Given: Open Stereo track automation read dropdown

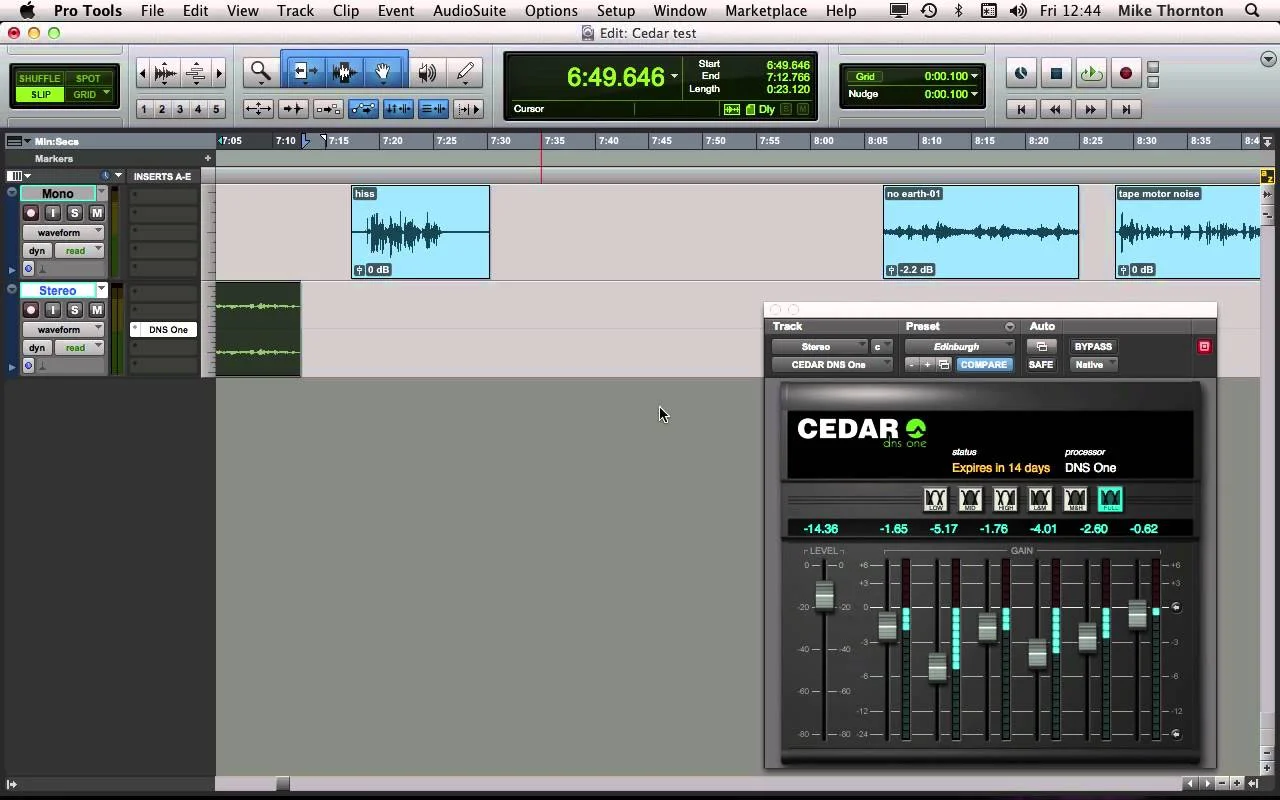Looking at the screenshot, I should click(78, 348).
